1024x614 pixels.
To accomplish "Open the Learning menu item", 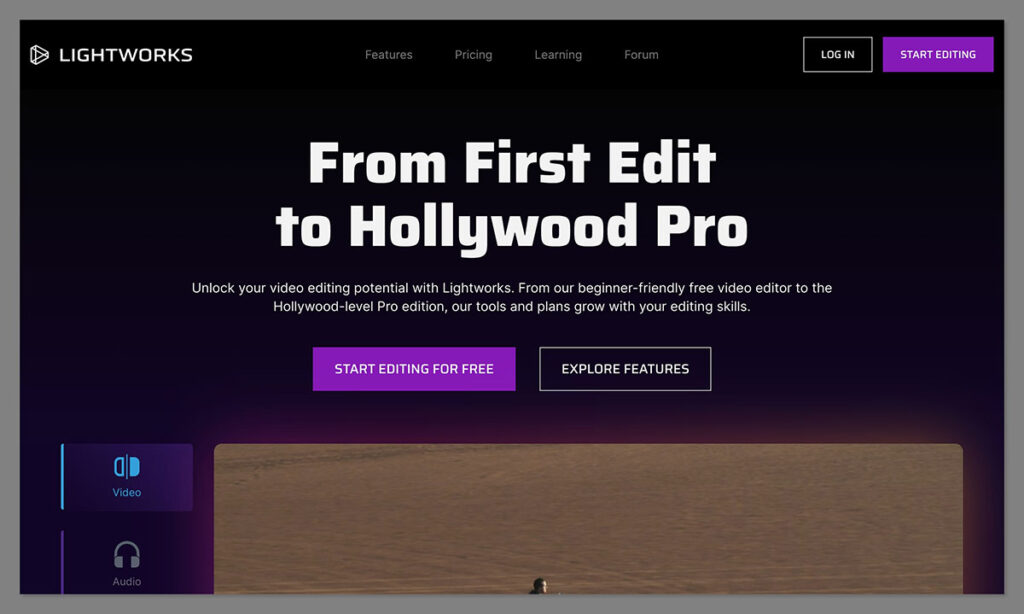I will pyautogui.click(x=558, y=55).
